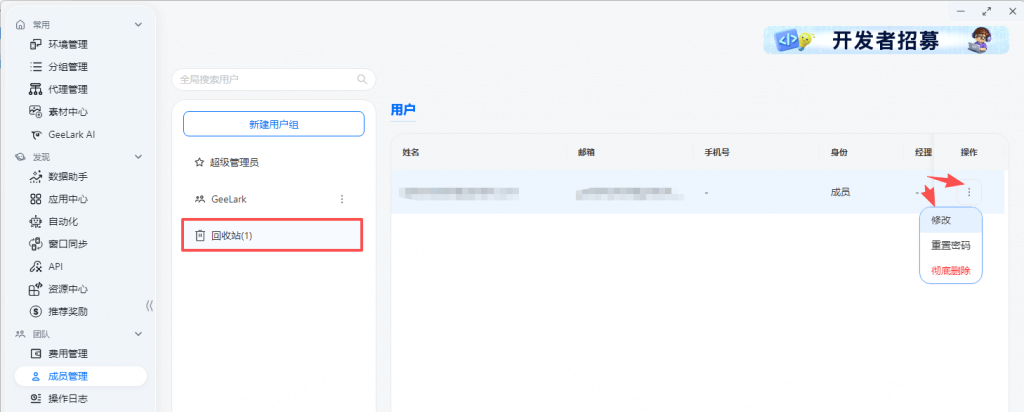Open 代理管理 page
The height and width of the screenshot is (412, 1024).
pyautogui.click(x=68, y=89)
